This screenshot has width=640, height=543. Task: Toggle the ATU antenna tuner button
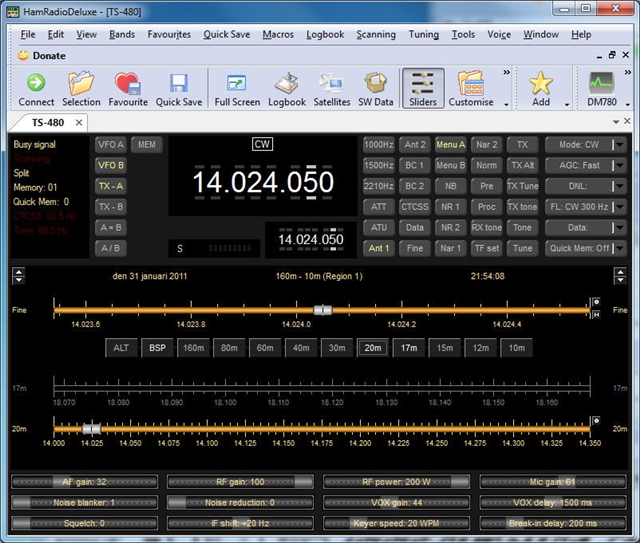point(378,227)
